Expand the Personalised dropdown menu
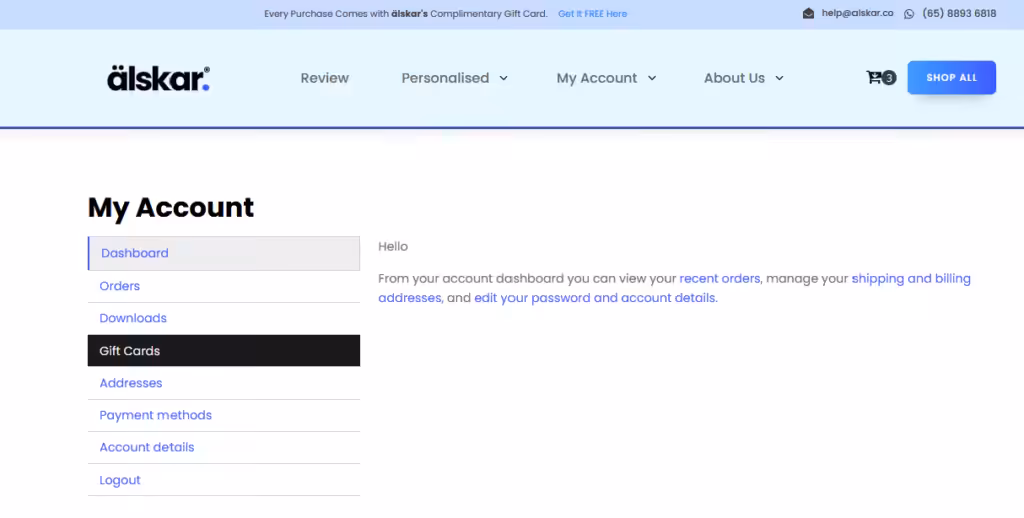This screenshot has height=518, width=1024. (x=455, y=78)
